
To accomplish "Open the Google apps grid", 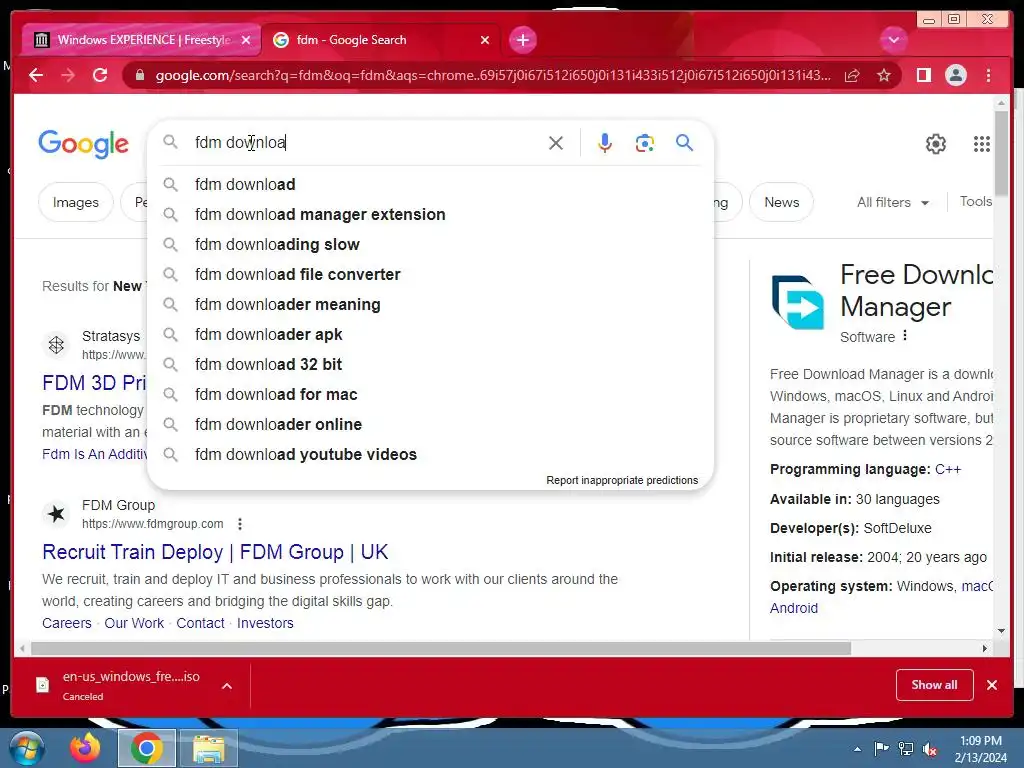I will [x=982, y=144].
